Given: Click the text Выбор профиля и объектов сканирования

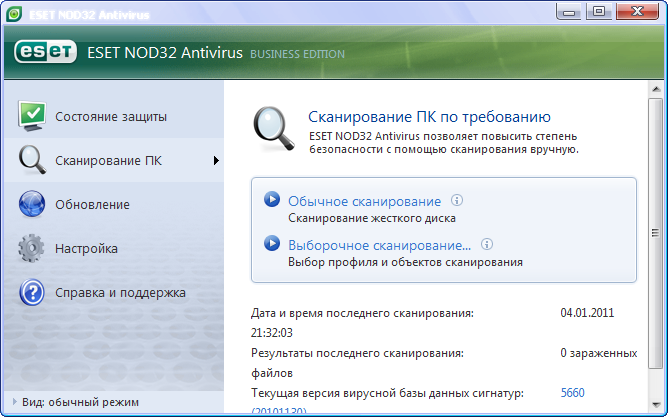Looking at the screenshot, I should pos(406,262).
